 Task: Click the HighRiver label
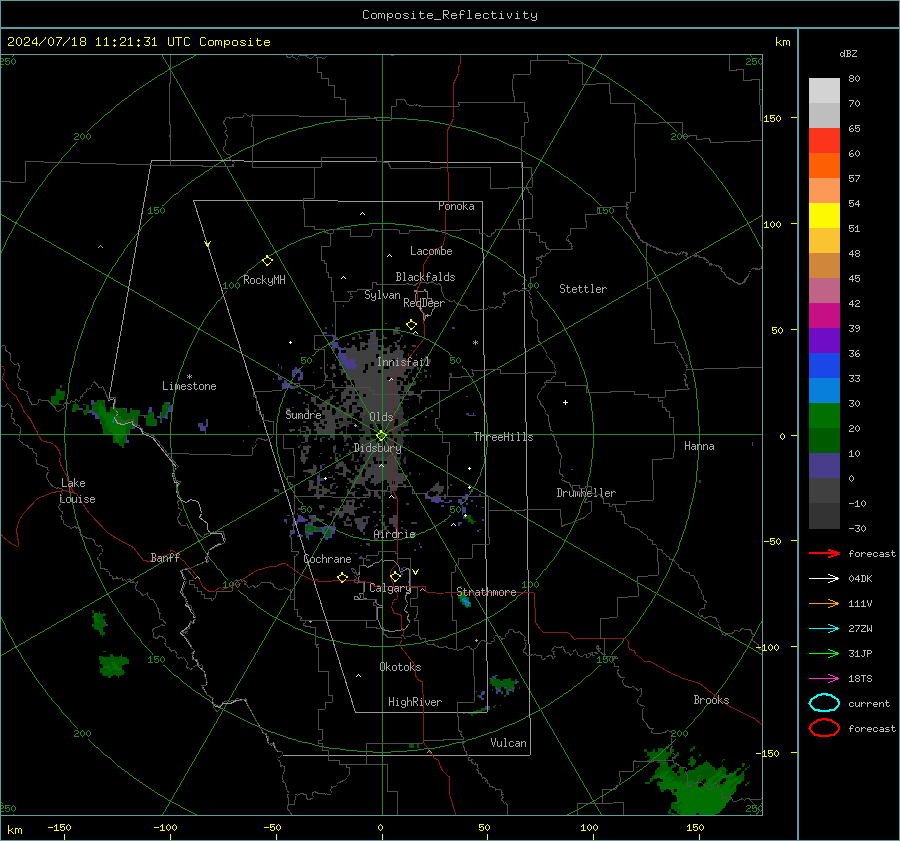point(415,702)
